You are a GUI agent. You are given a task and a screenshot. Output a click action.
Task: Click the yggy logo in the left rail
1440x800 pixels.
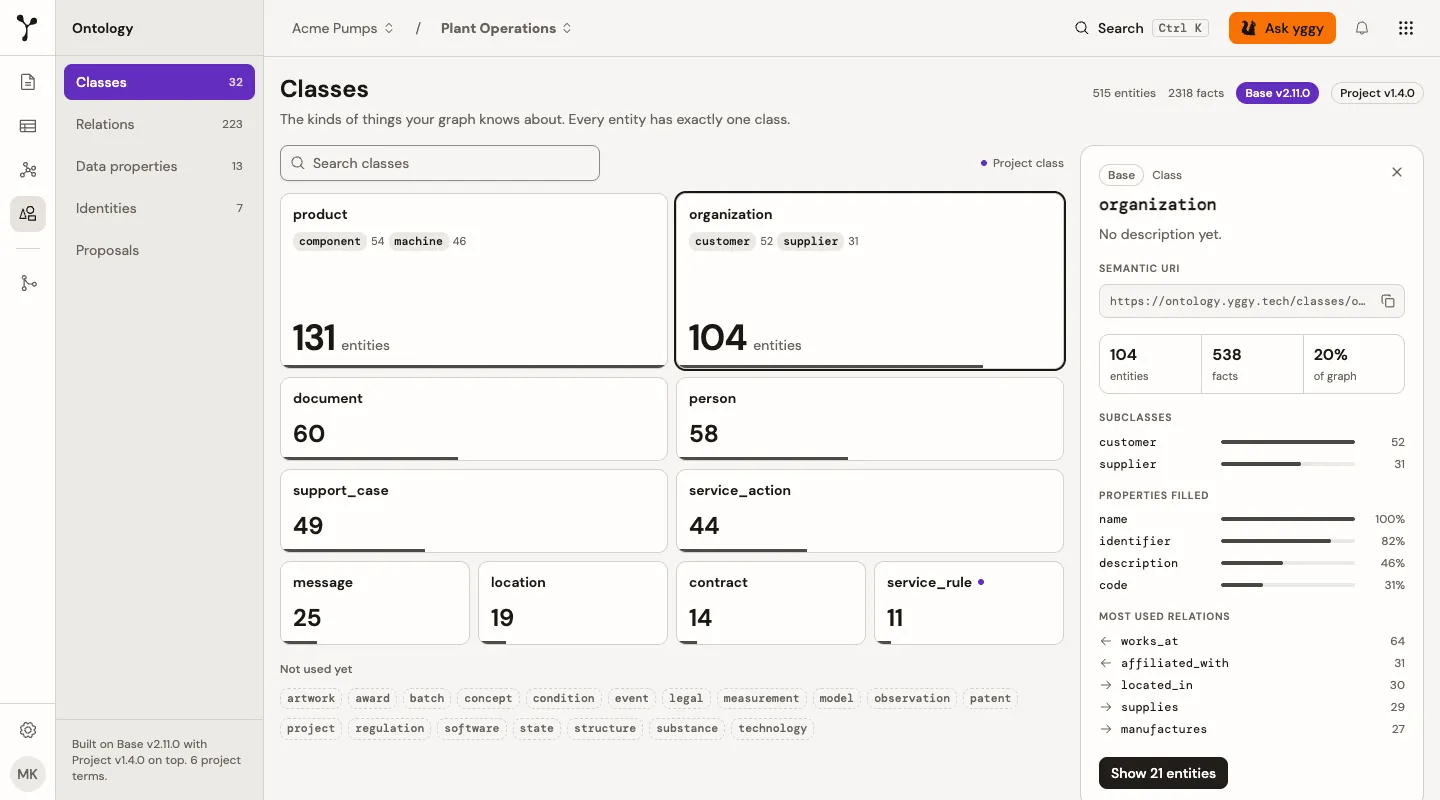pyautogui.click(x=28, y=28)
